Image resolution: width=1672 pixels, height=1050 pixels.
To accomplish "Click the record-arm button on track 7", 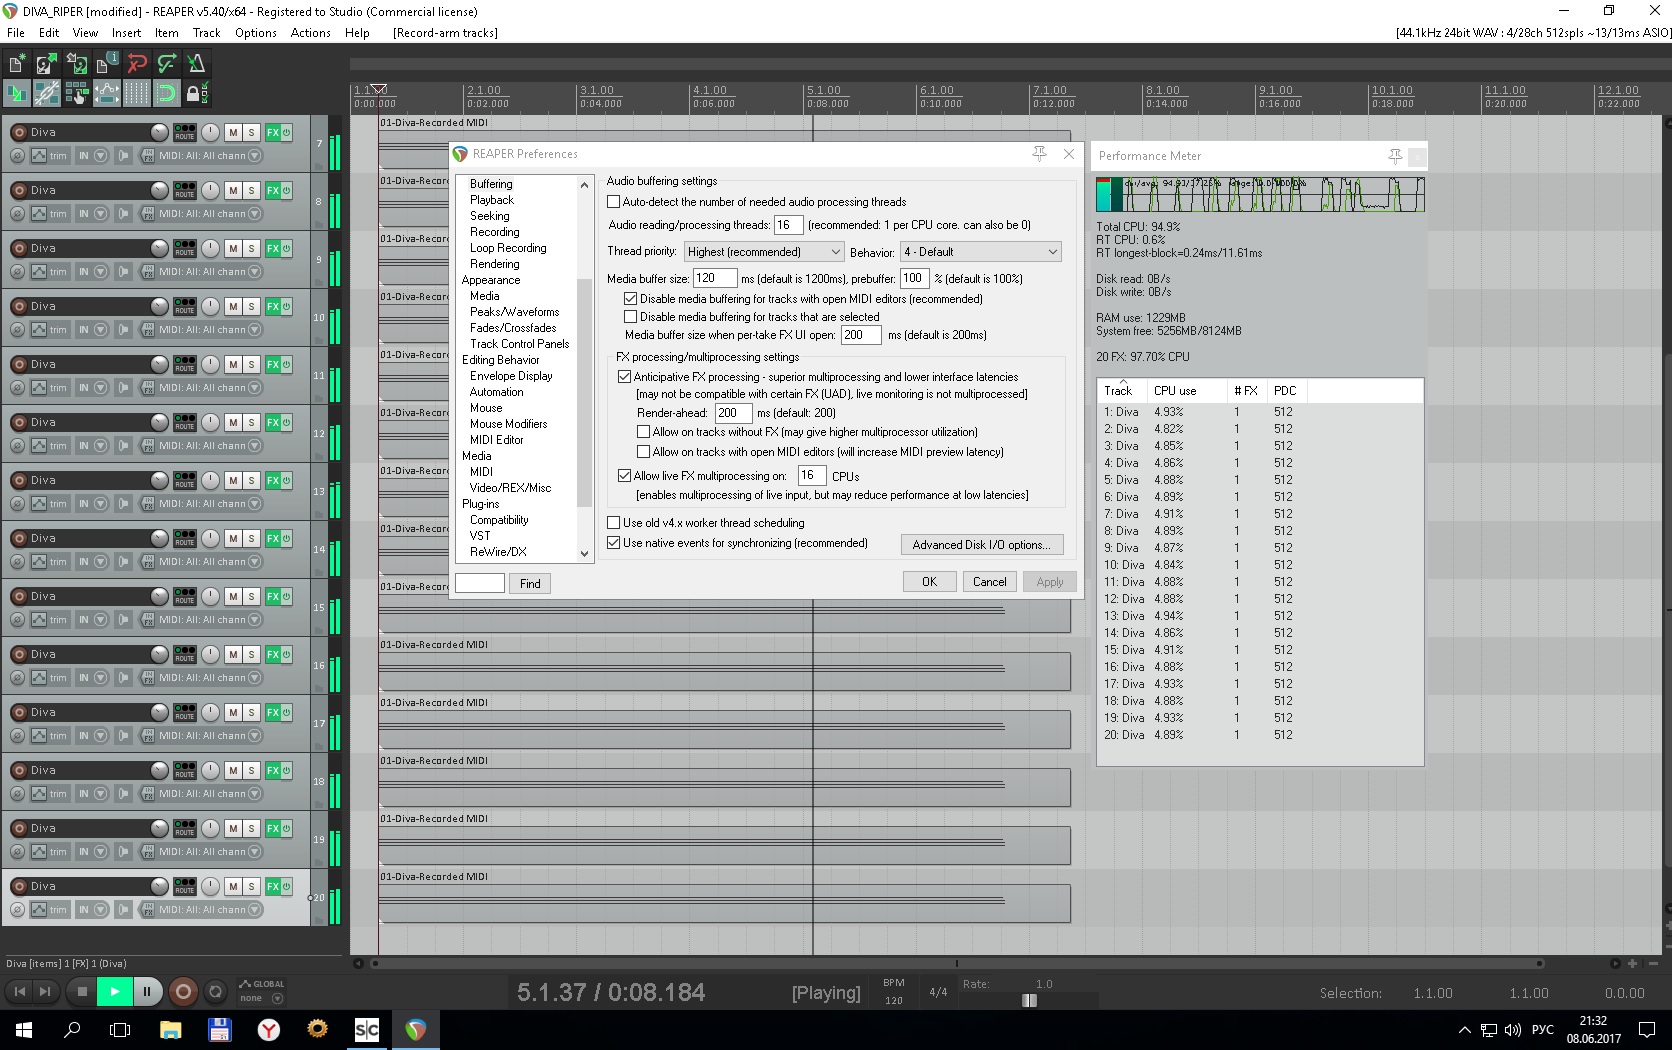I will 18,132.
